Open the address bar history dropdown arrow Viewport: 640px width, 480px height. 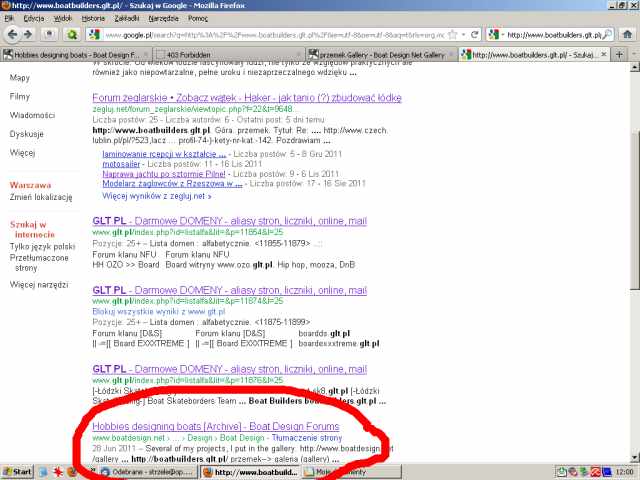[x=464, y=35]
